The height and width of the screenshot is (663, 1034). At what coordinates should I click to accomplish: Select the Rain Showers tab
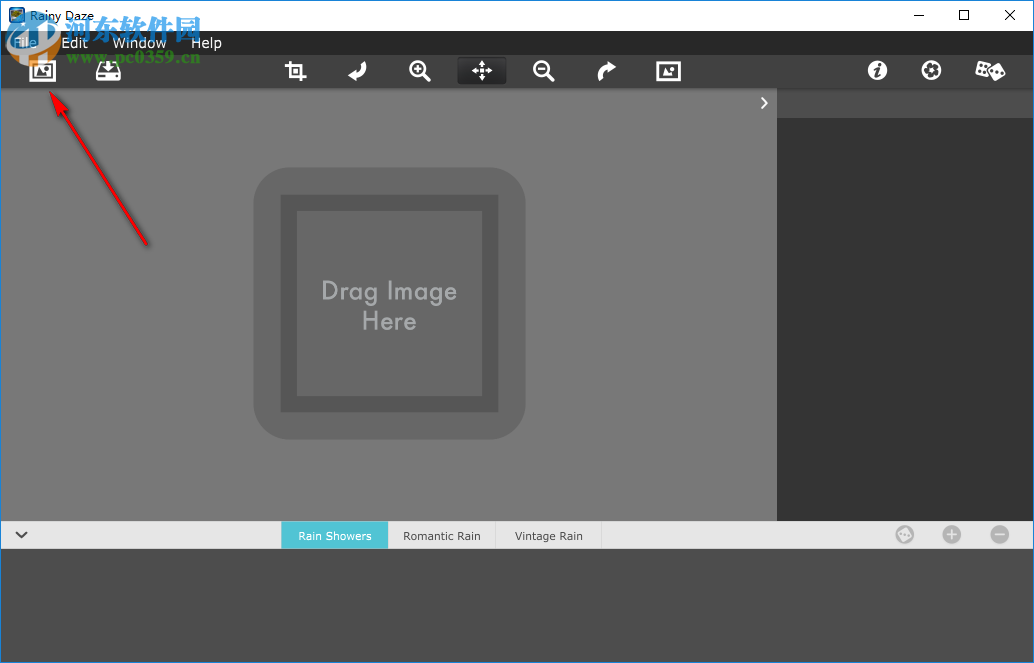click(334, 536)
